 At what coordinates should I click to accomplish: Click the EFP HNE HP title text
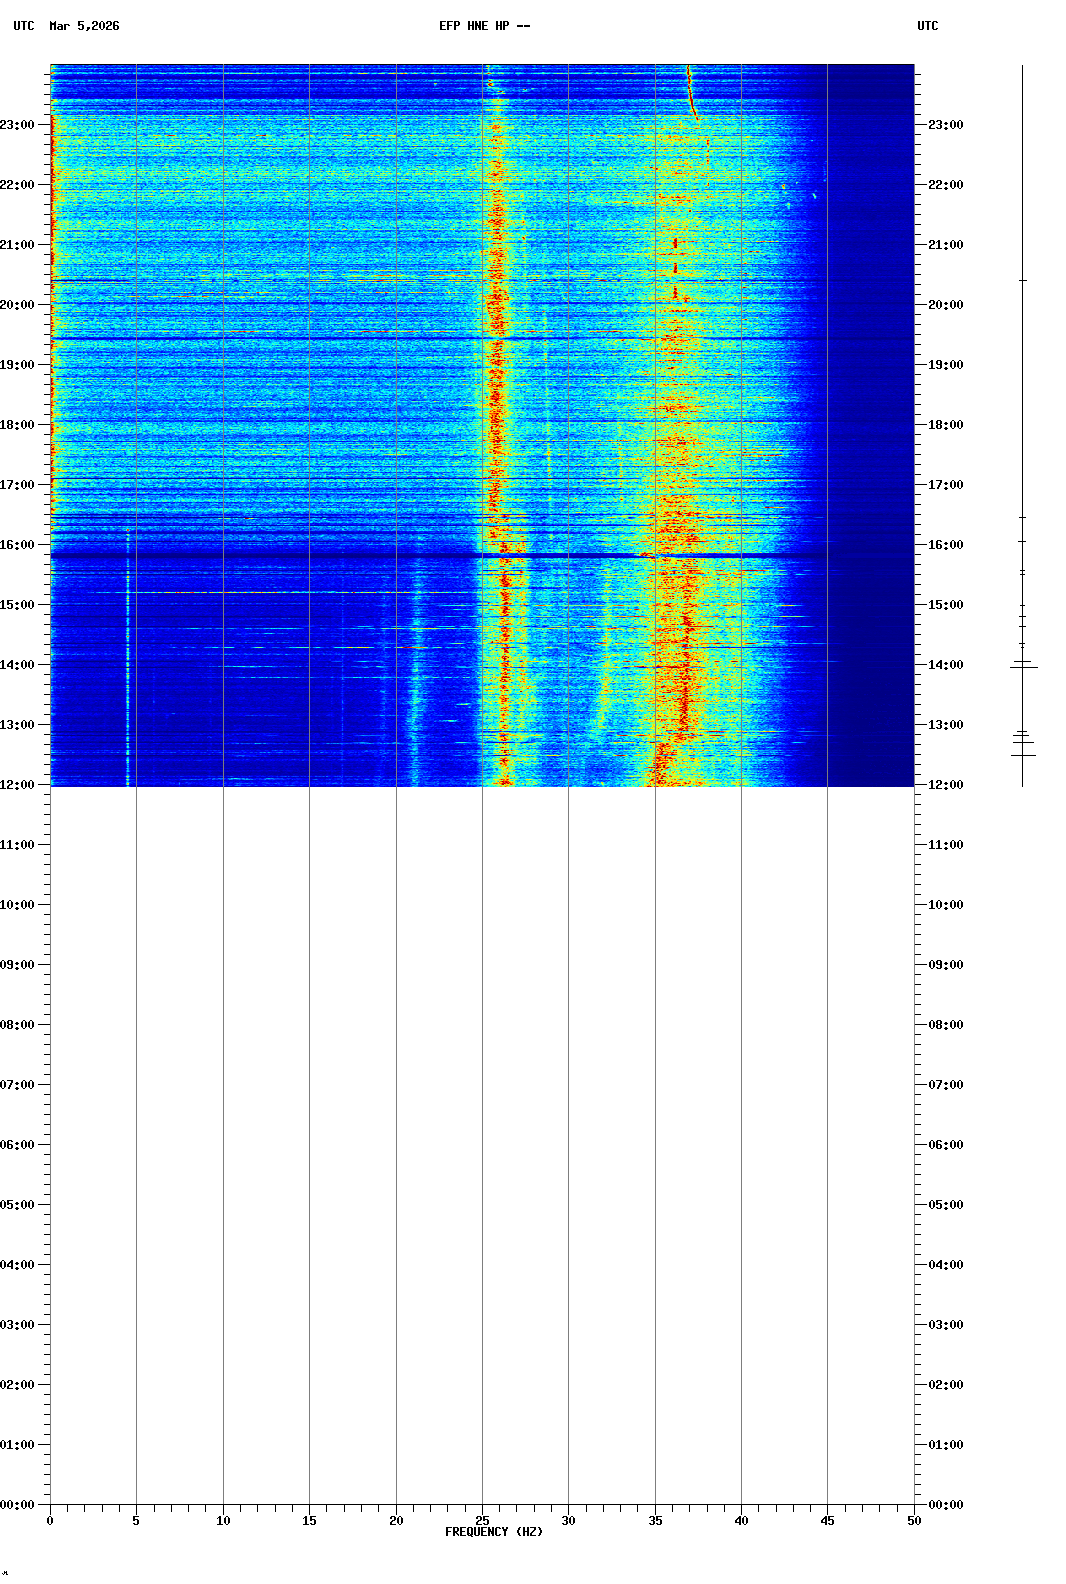coord(484,26)
